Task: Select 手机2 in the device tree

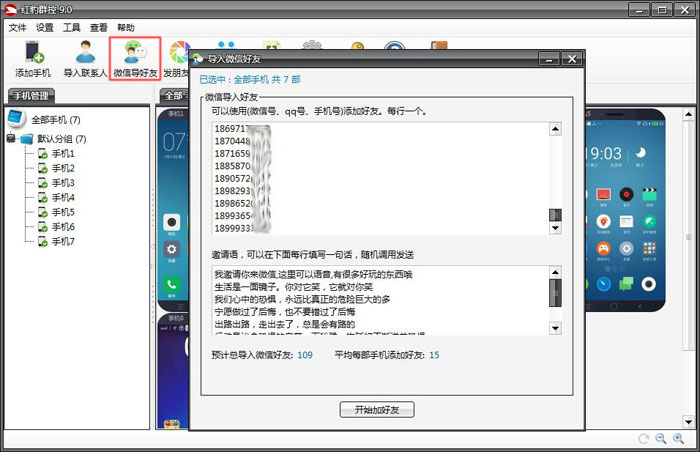Action: [x=63, y=168]
